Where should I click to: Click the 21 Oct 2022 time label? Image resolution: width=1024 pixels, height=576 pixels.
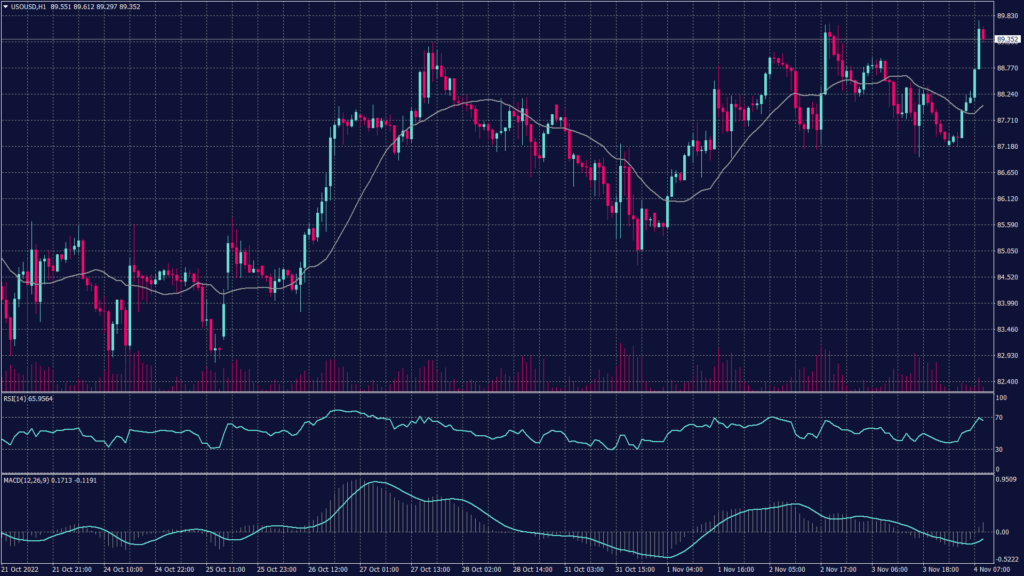coord(24,569)
